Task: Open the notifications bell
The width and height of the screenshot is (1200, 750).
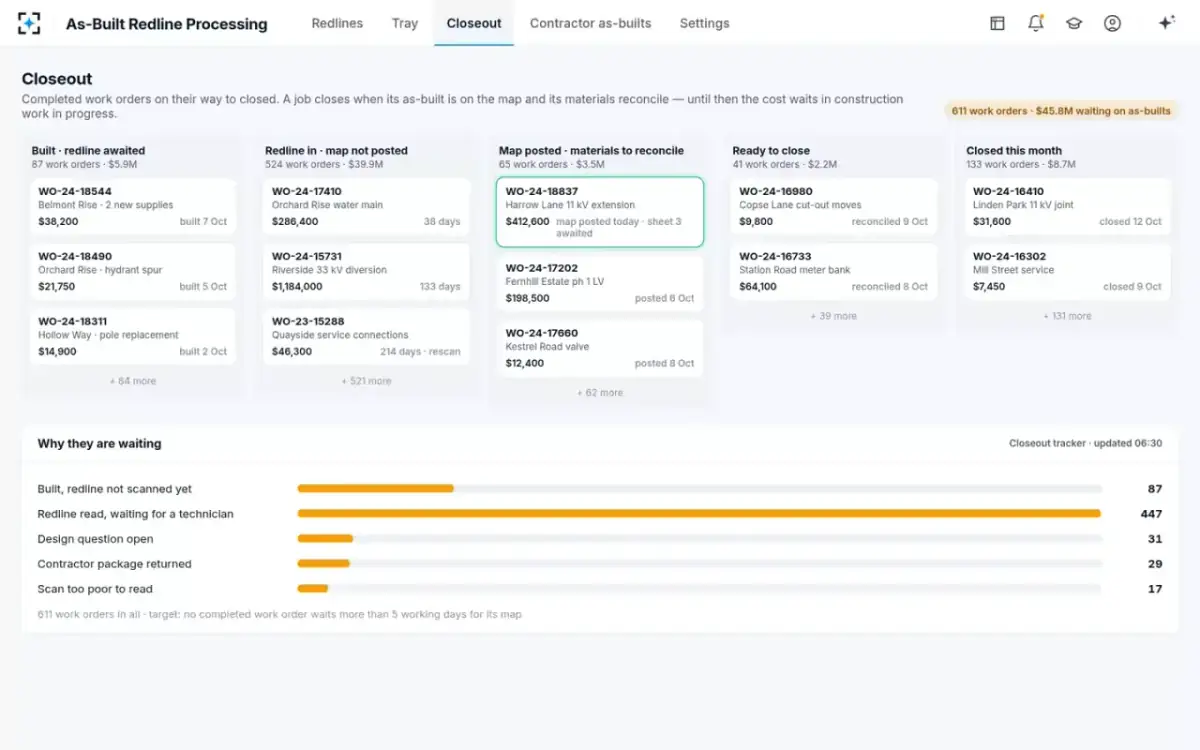Action: [1035, 23]
